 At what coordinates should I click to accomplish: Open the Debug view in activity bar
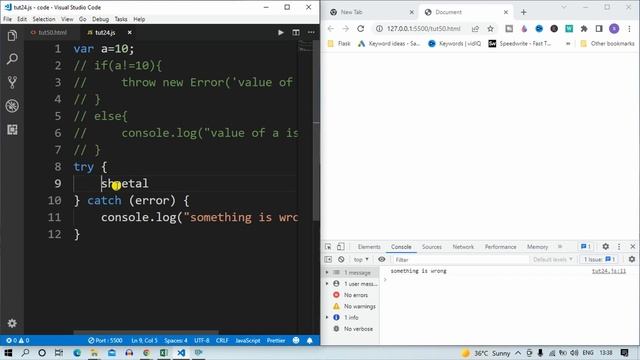click(12, 106)
